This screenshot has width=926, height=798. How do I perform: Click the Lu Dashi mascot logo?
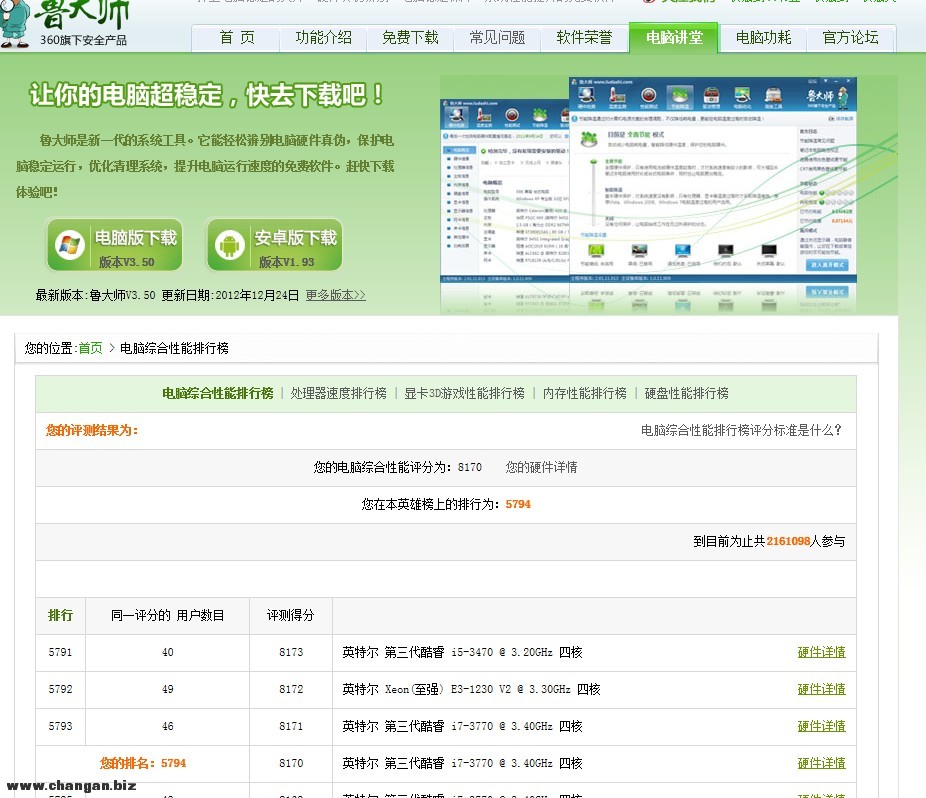[x=14, y=24]
